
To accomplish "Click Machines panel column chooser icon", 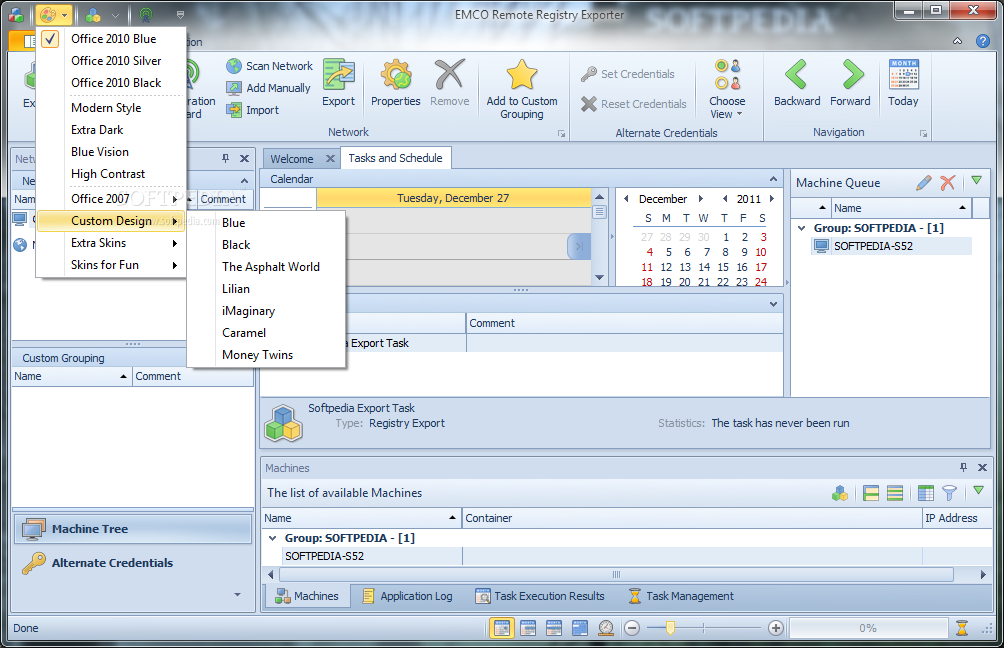I will [926, 492].
